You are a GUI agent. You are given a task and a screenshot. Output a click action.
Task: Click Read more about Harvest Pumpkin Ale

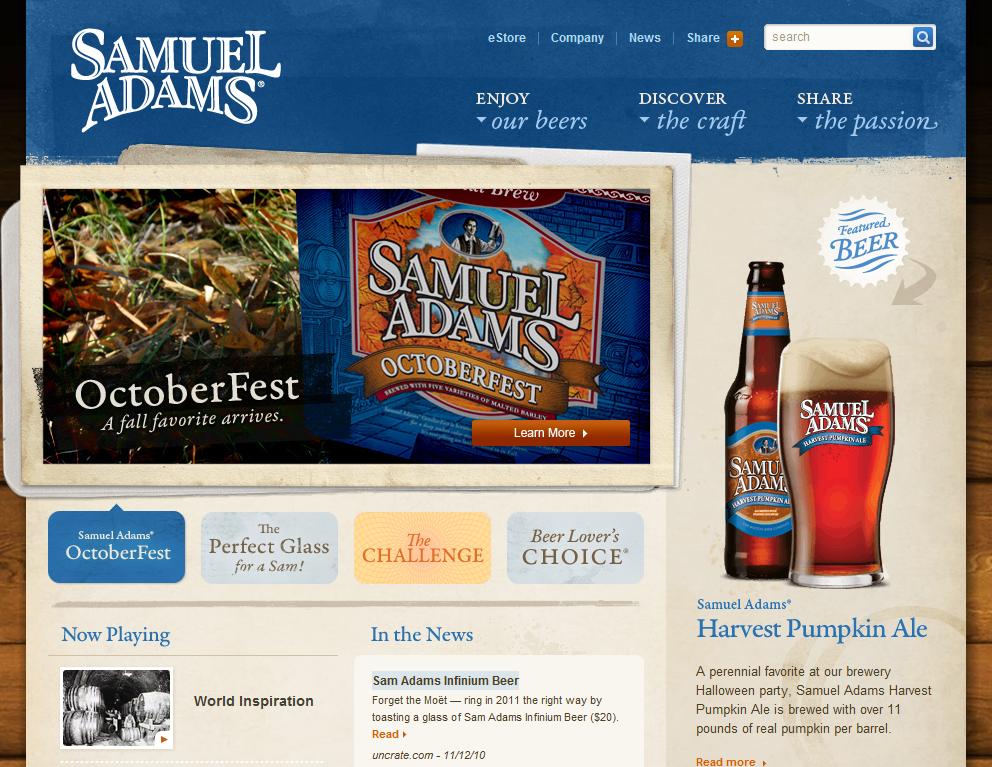pos(731,761)
